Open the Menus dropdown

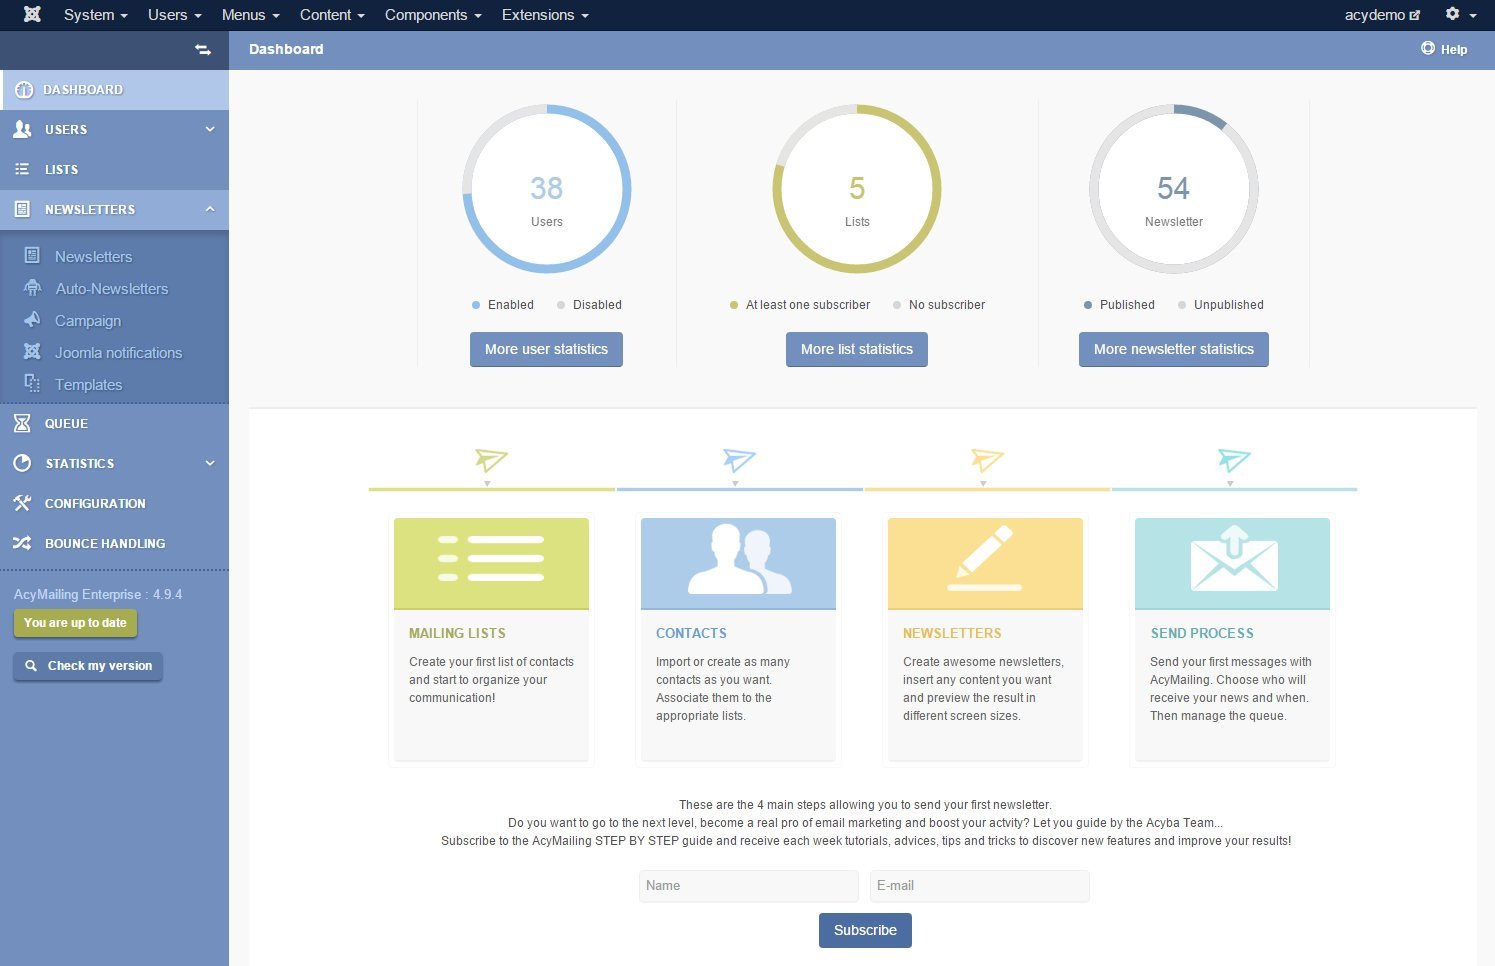coord(250,15)
